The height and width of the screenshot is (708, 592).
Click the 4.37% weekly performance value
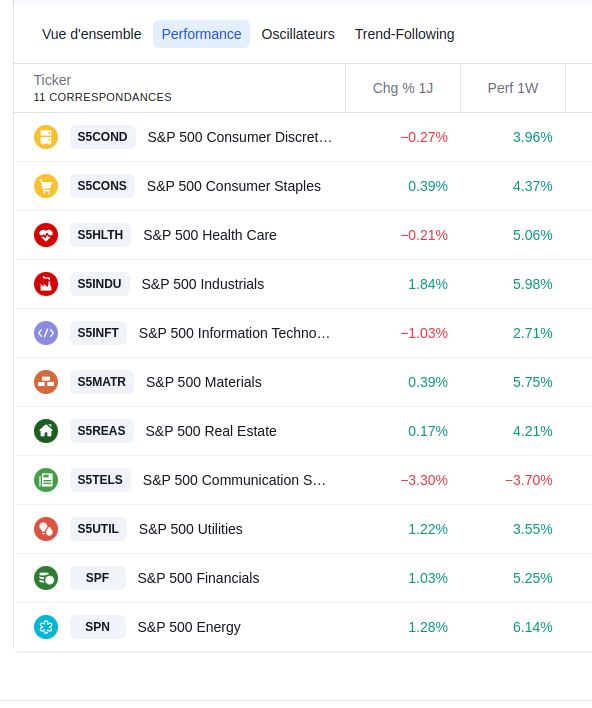pyautogui.click(x=532, y=186)
